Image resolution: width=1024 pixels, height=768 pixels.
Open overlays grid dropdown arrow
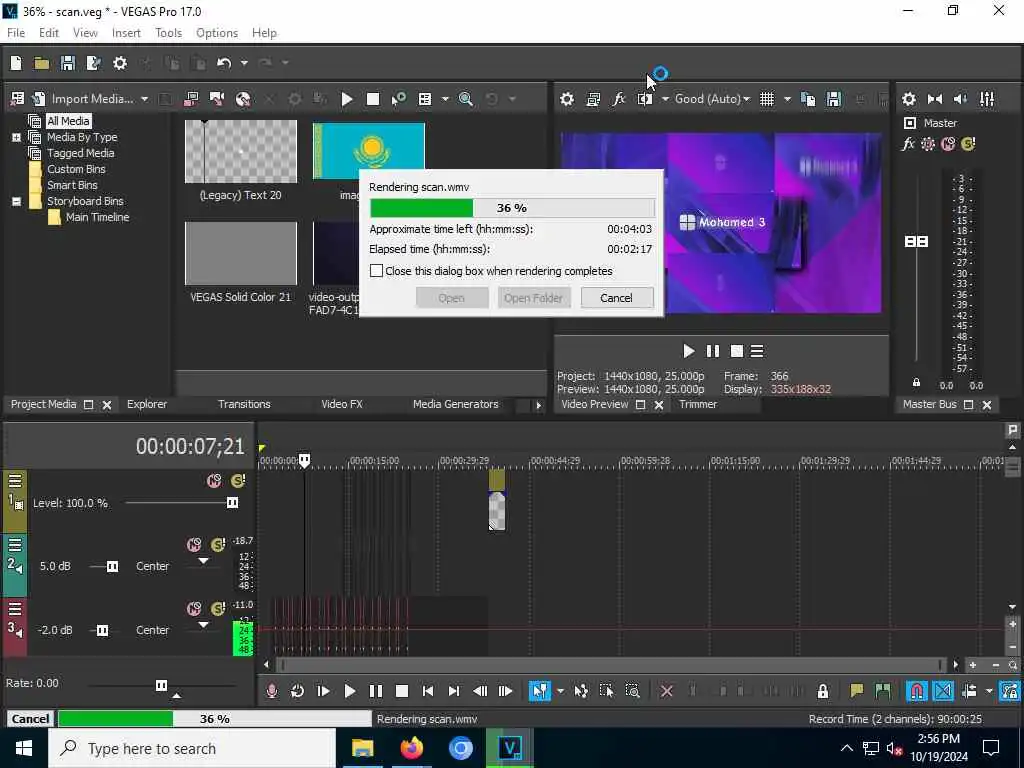787,99
